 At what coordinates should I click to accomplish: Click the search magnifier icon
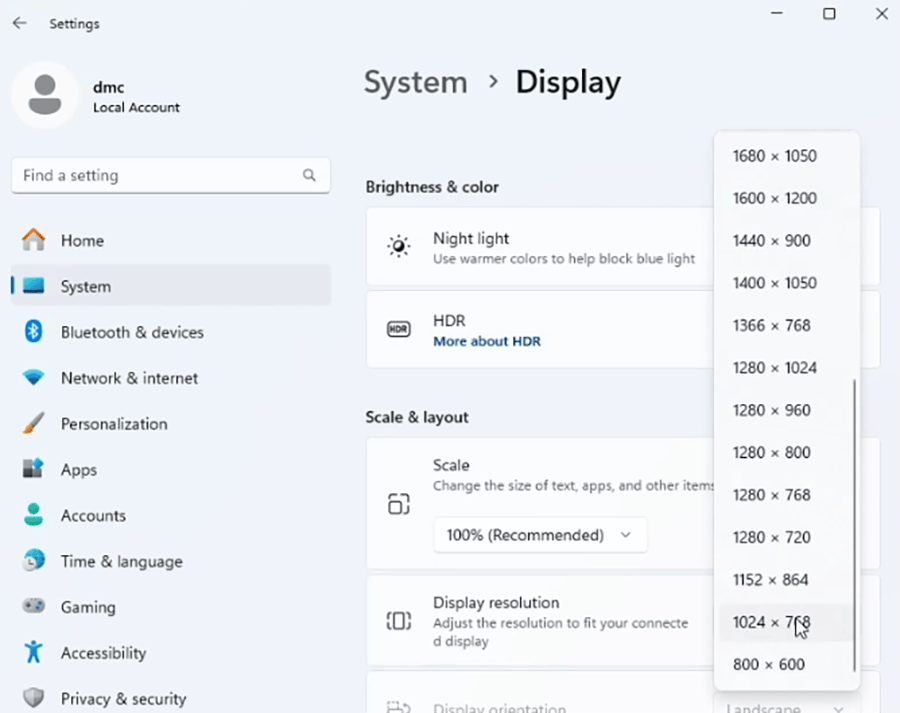click(x=309, y=175)
